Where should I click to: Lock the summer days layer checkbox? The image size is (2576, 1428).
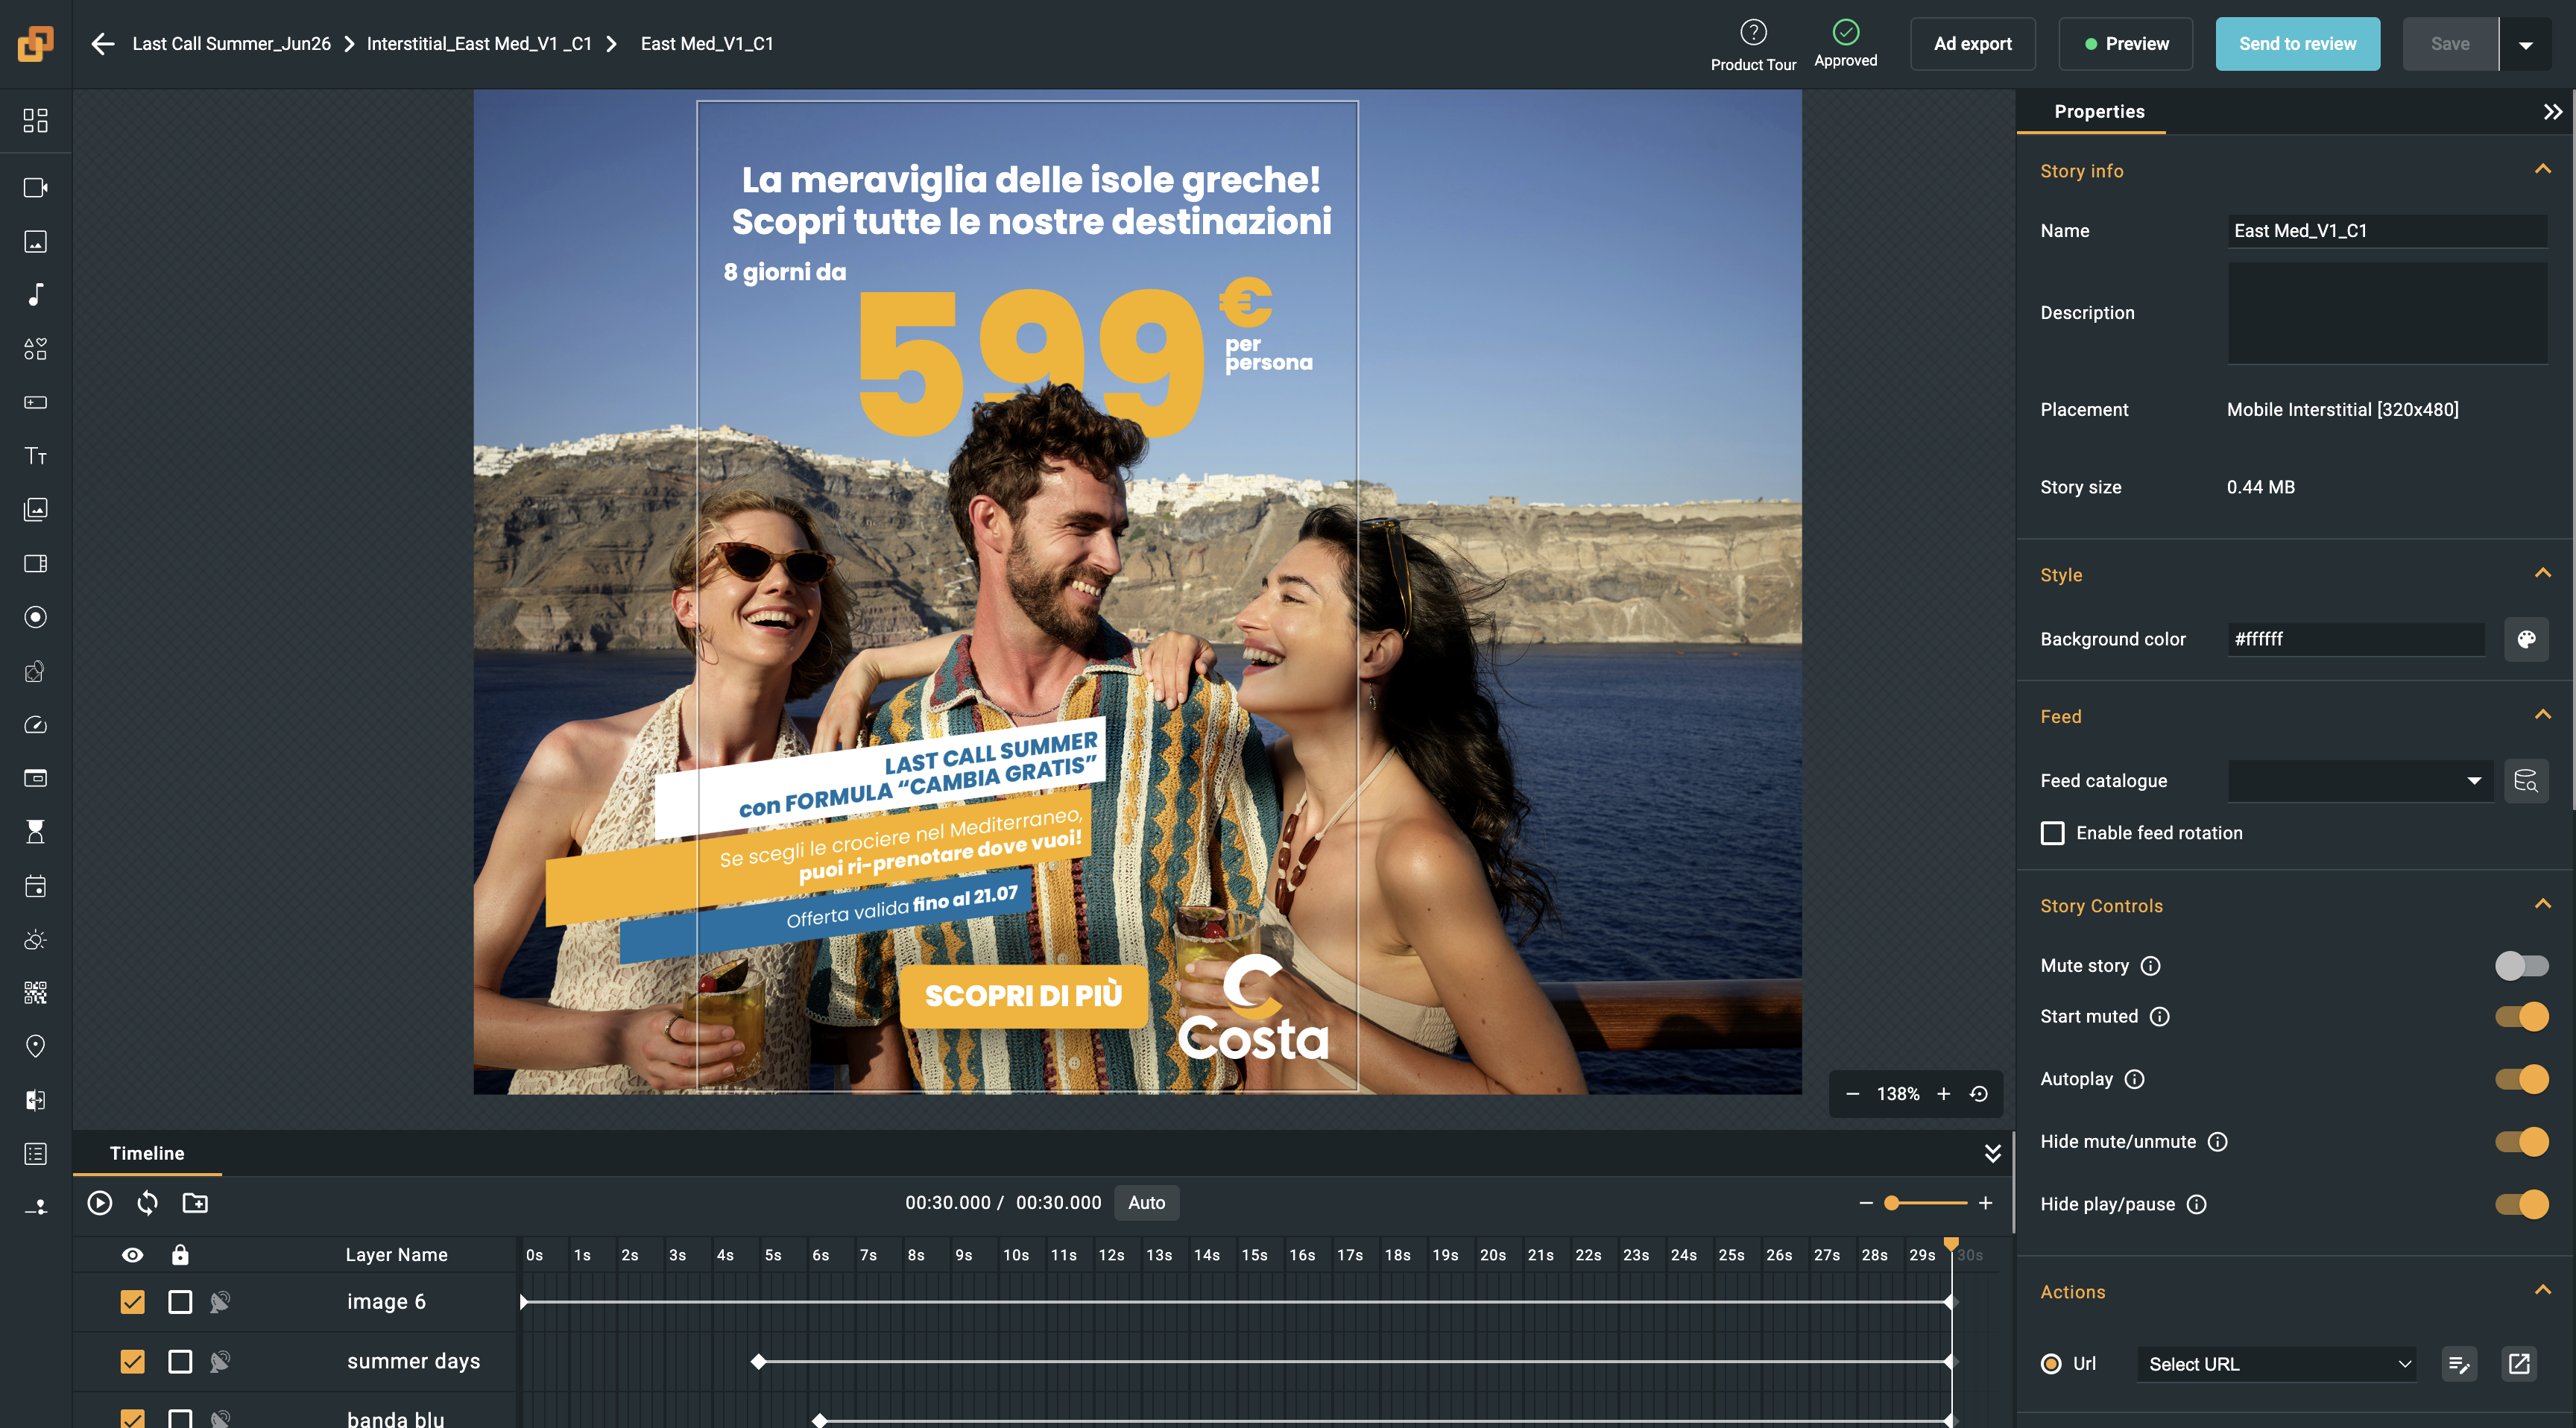tap(180, 1361)
